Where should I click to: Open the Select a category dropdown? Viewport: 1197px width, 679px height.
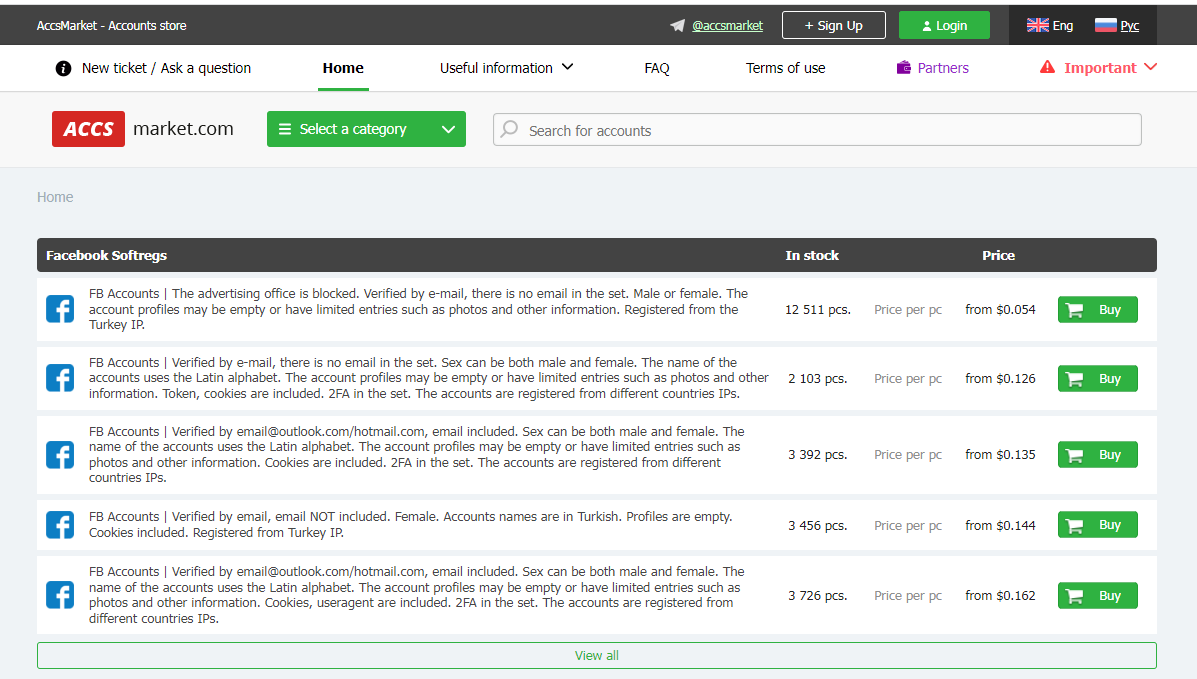click(366, 129)
